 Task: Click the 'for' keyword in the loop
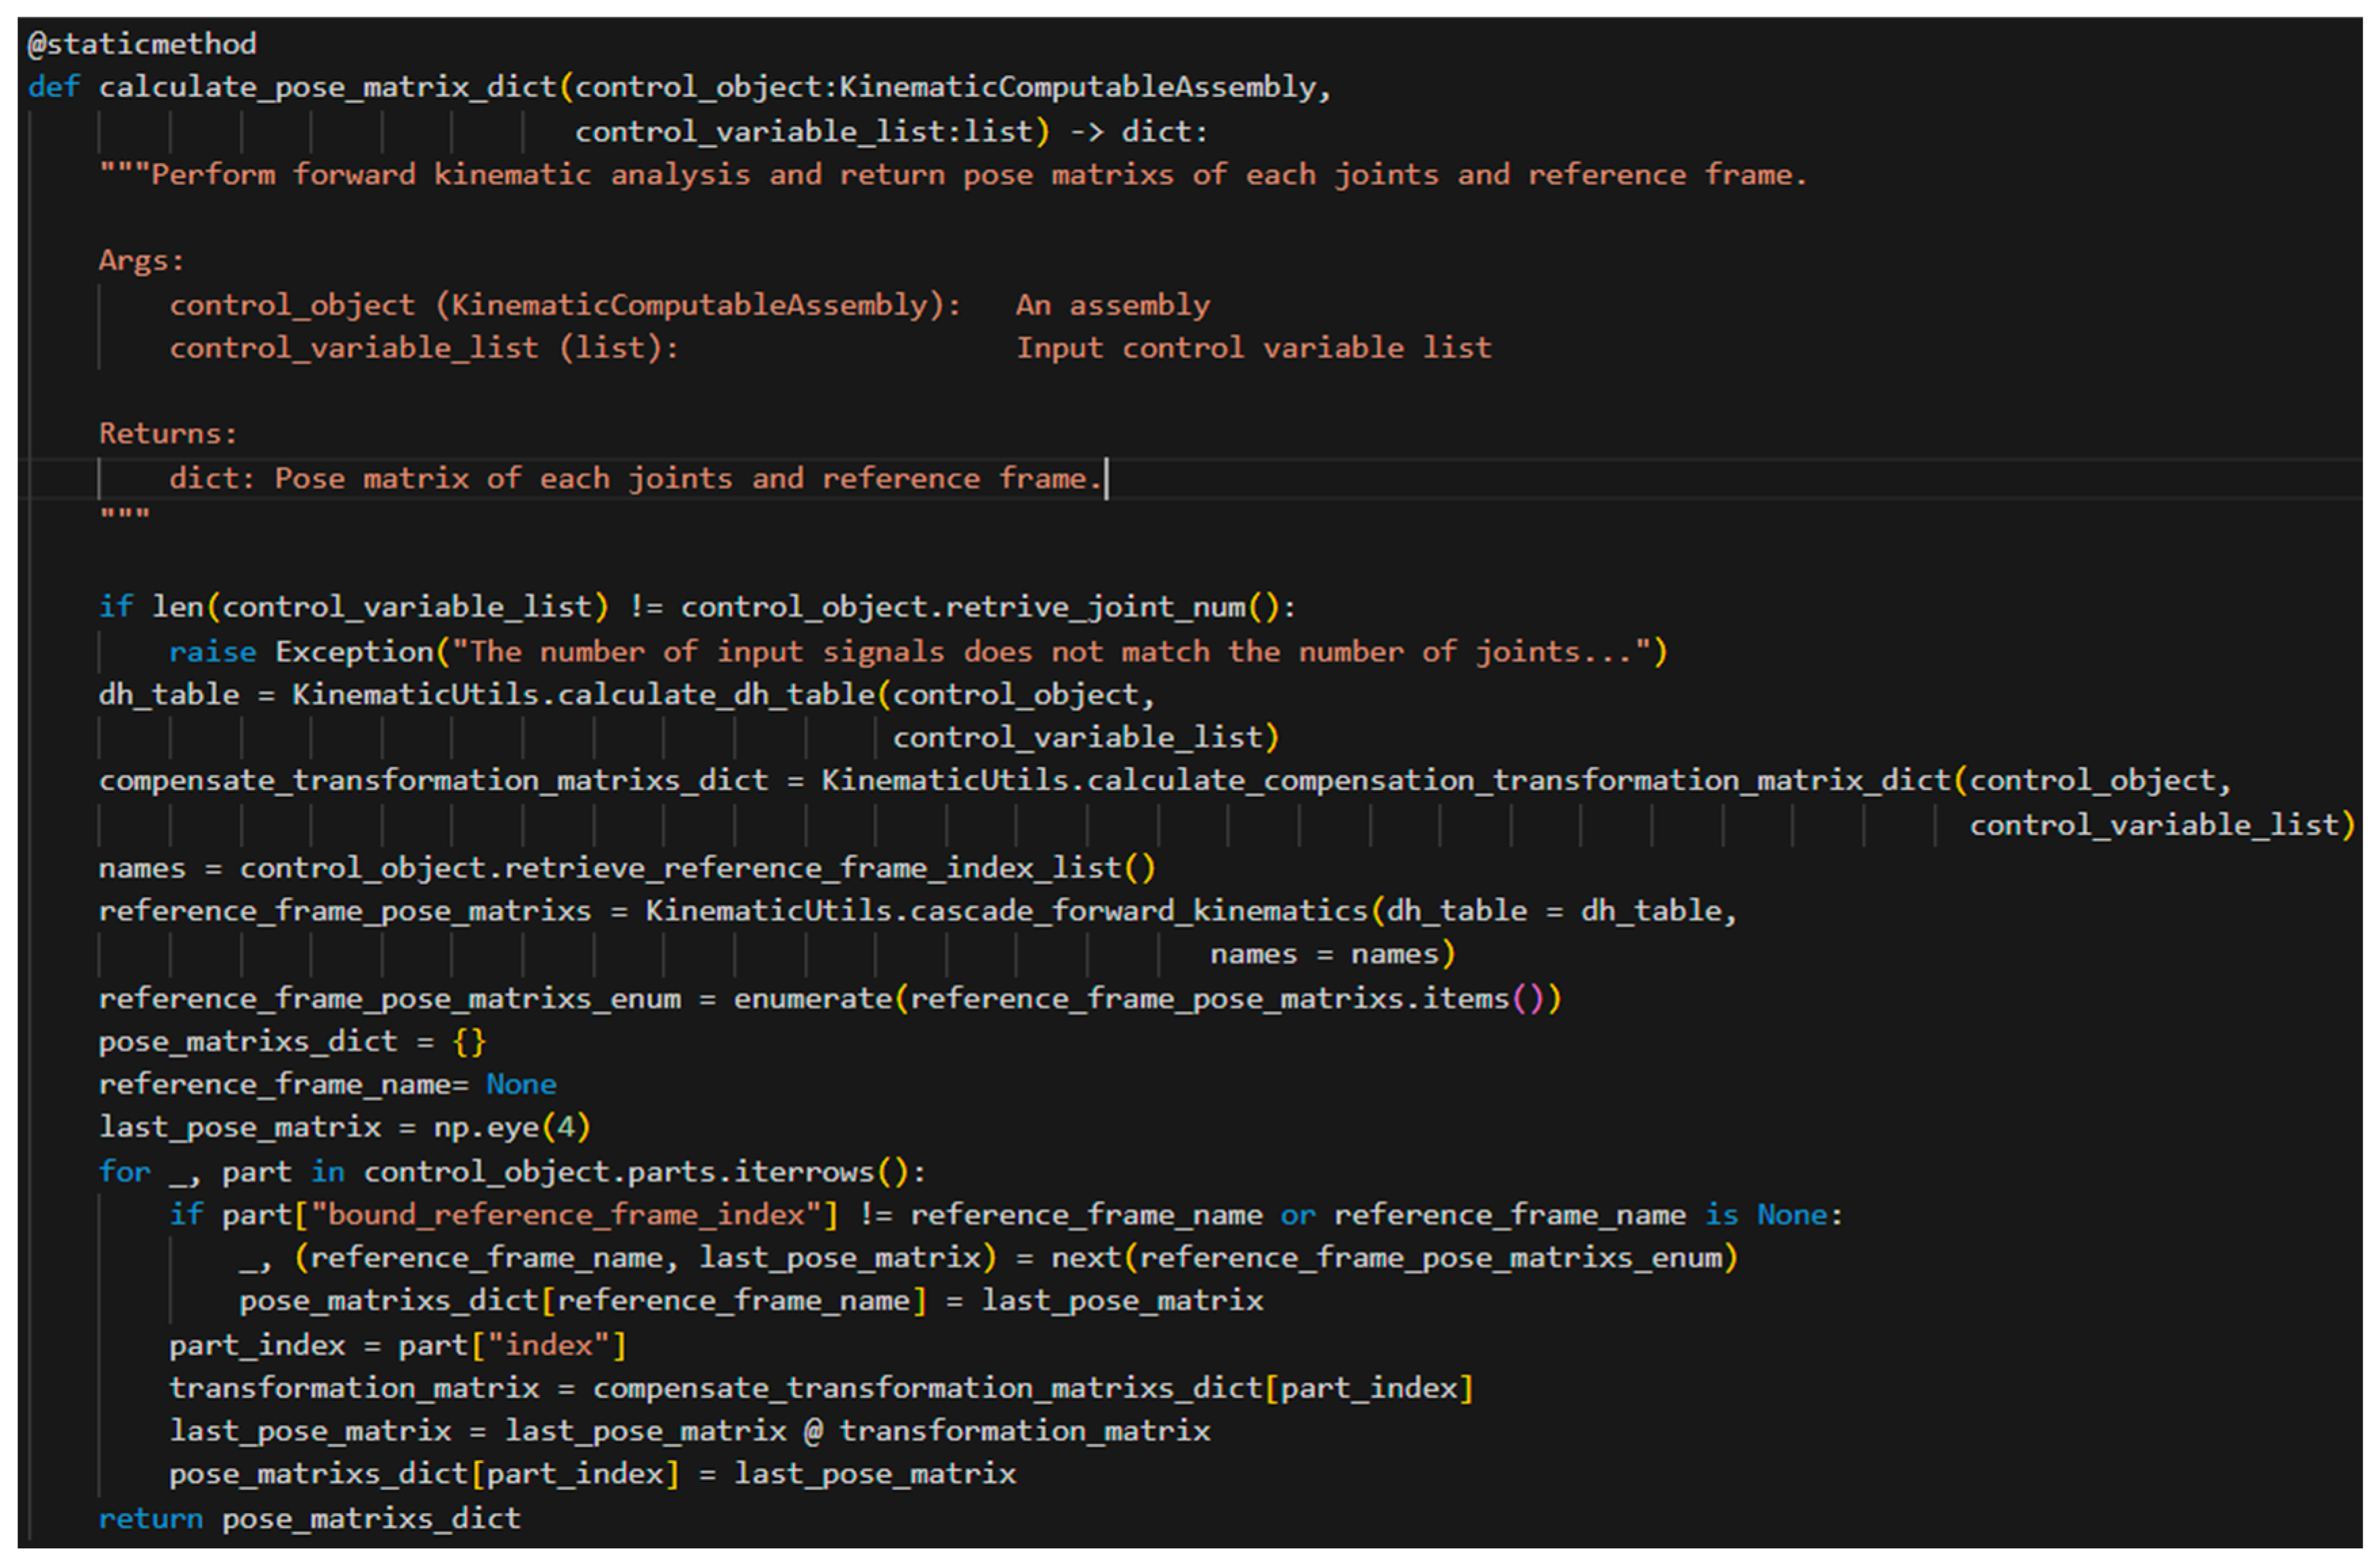click(x=124, y=1172)
